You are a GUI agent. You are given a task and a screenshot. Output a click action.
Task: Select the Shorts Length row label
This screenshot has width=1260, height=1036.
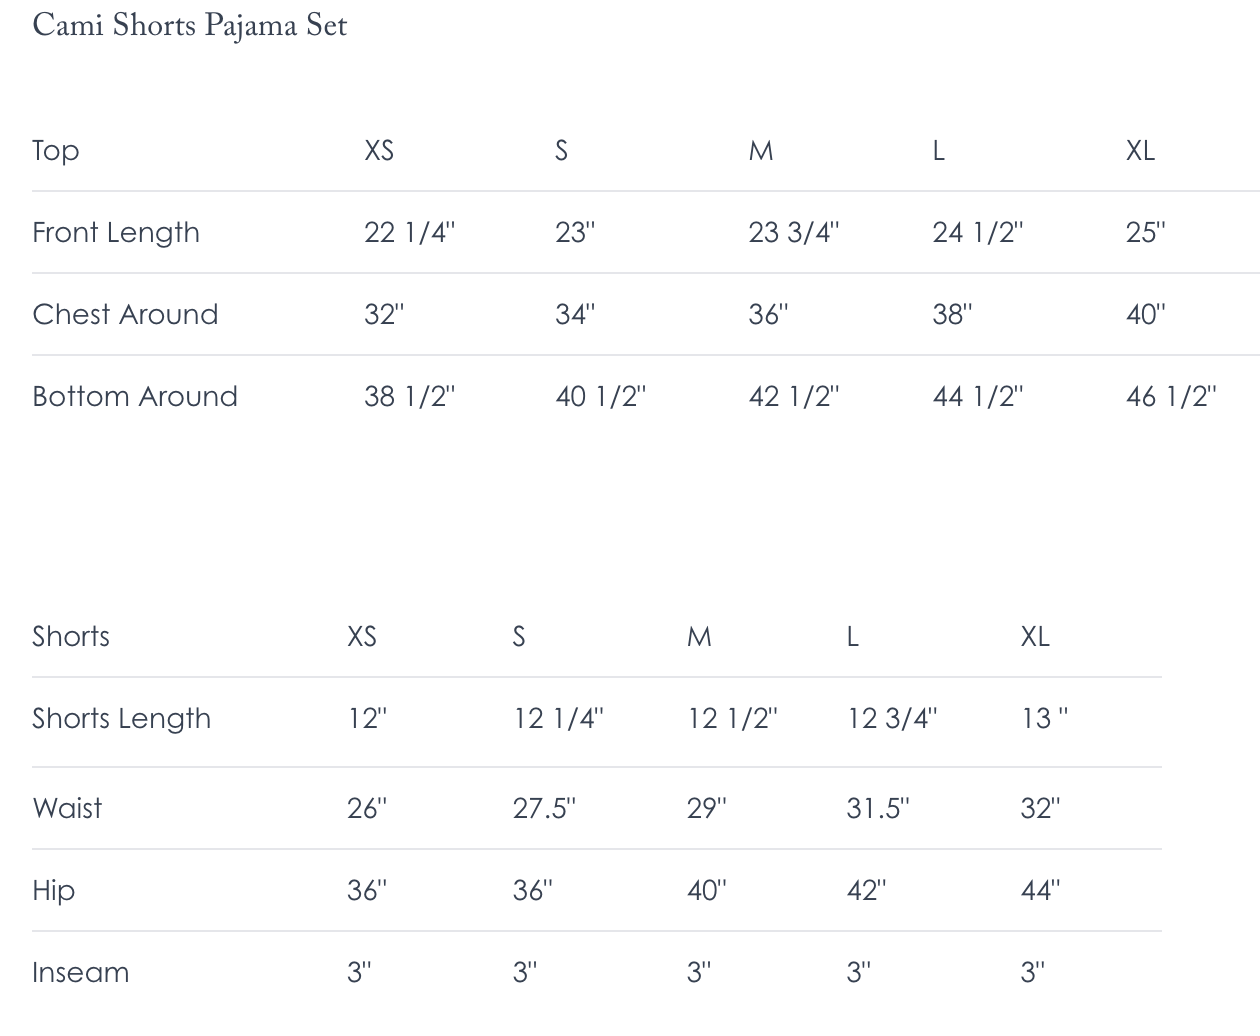click(x=121, y=719)
